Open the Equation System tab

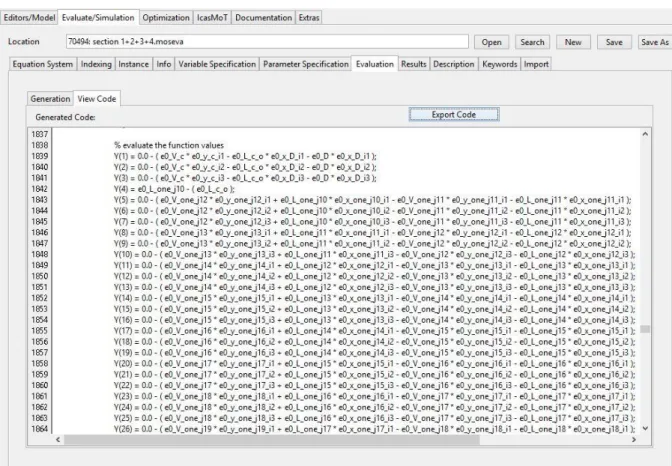[43, 64]
